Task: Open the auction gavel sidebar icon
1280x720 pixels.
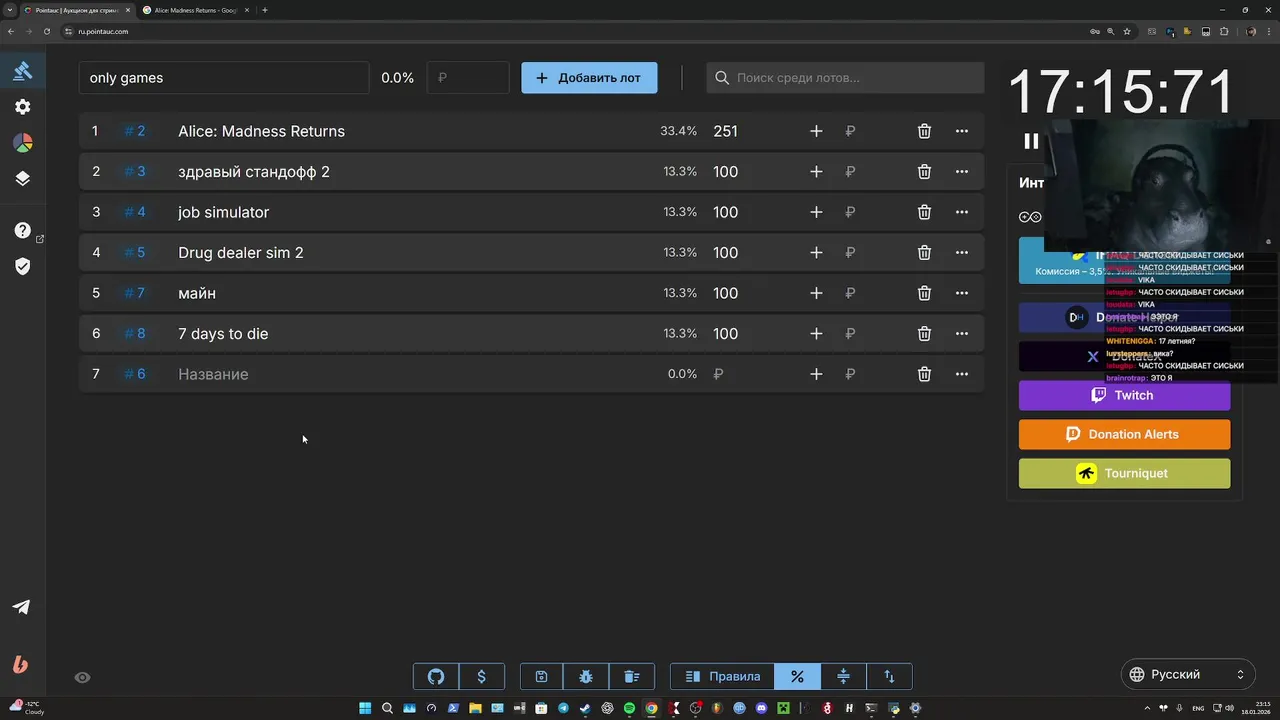Action: (22, 70)
